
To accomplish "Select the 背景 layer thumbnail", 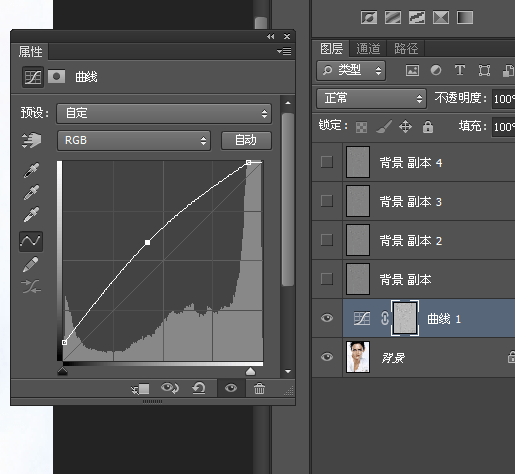I will tap(358, 357).
